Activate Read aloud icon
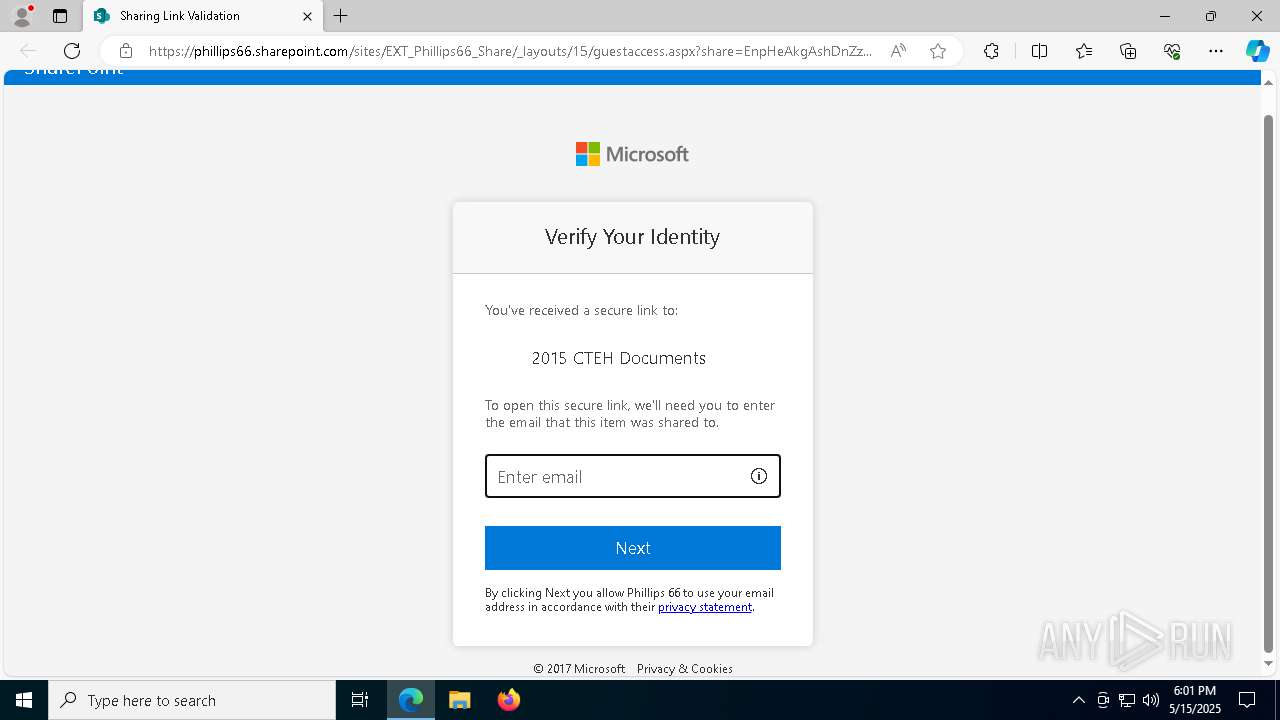 (x=898, y=51)
